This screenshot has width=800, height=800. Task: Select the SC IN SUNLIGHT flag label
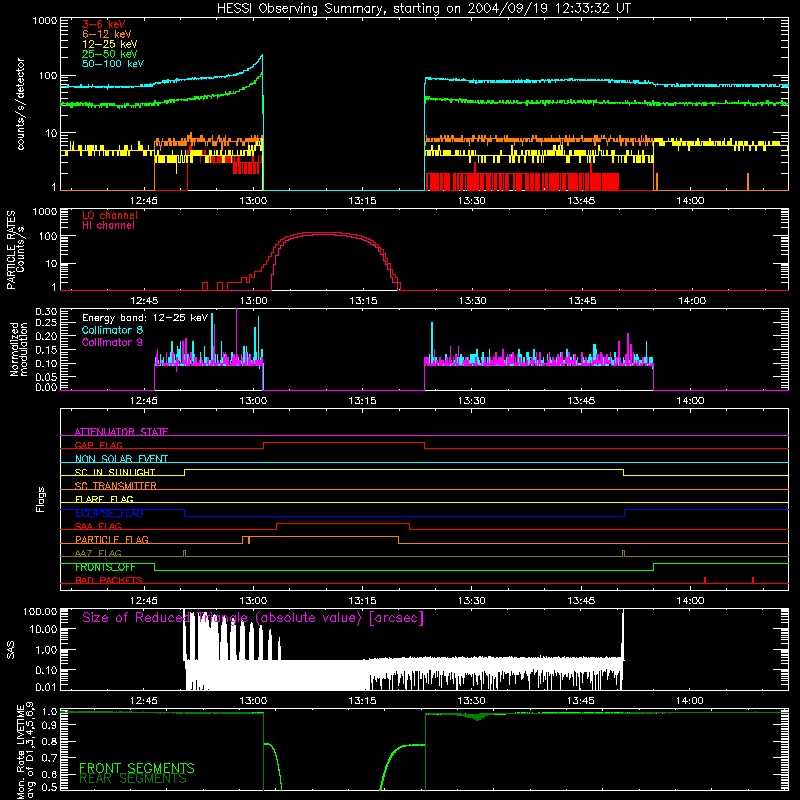tap(115, 472)
